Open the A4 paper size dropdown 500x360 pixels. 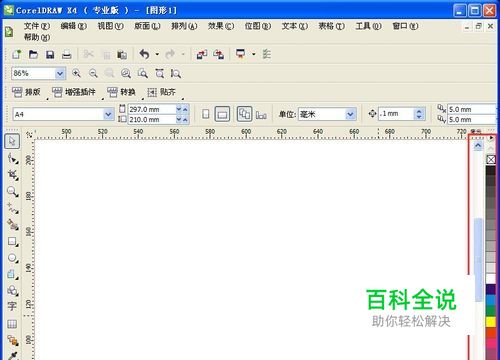pos(108,114)
